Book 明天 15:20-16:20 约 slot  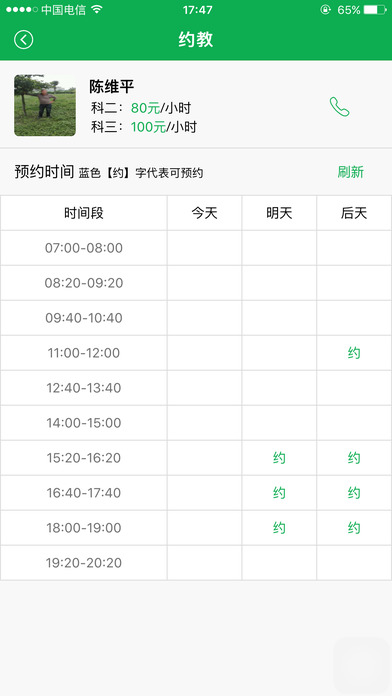pos(279,458)
